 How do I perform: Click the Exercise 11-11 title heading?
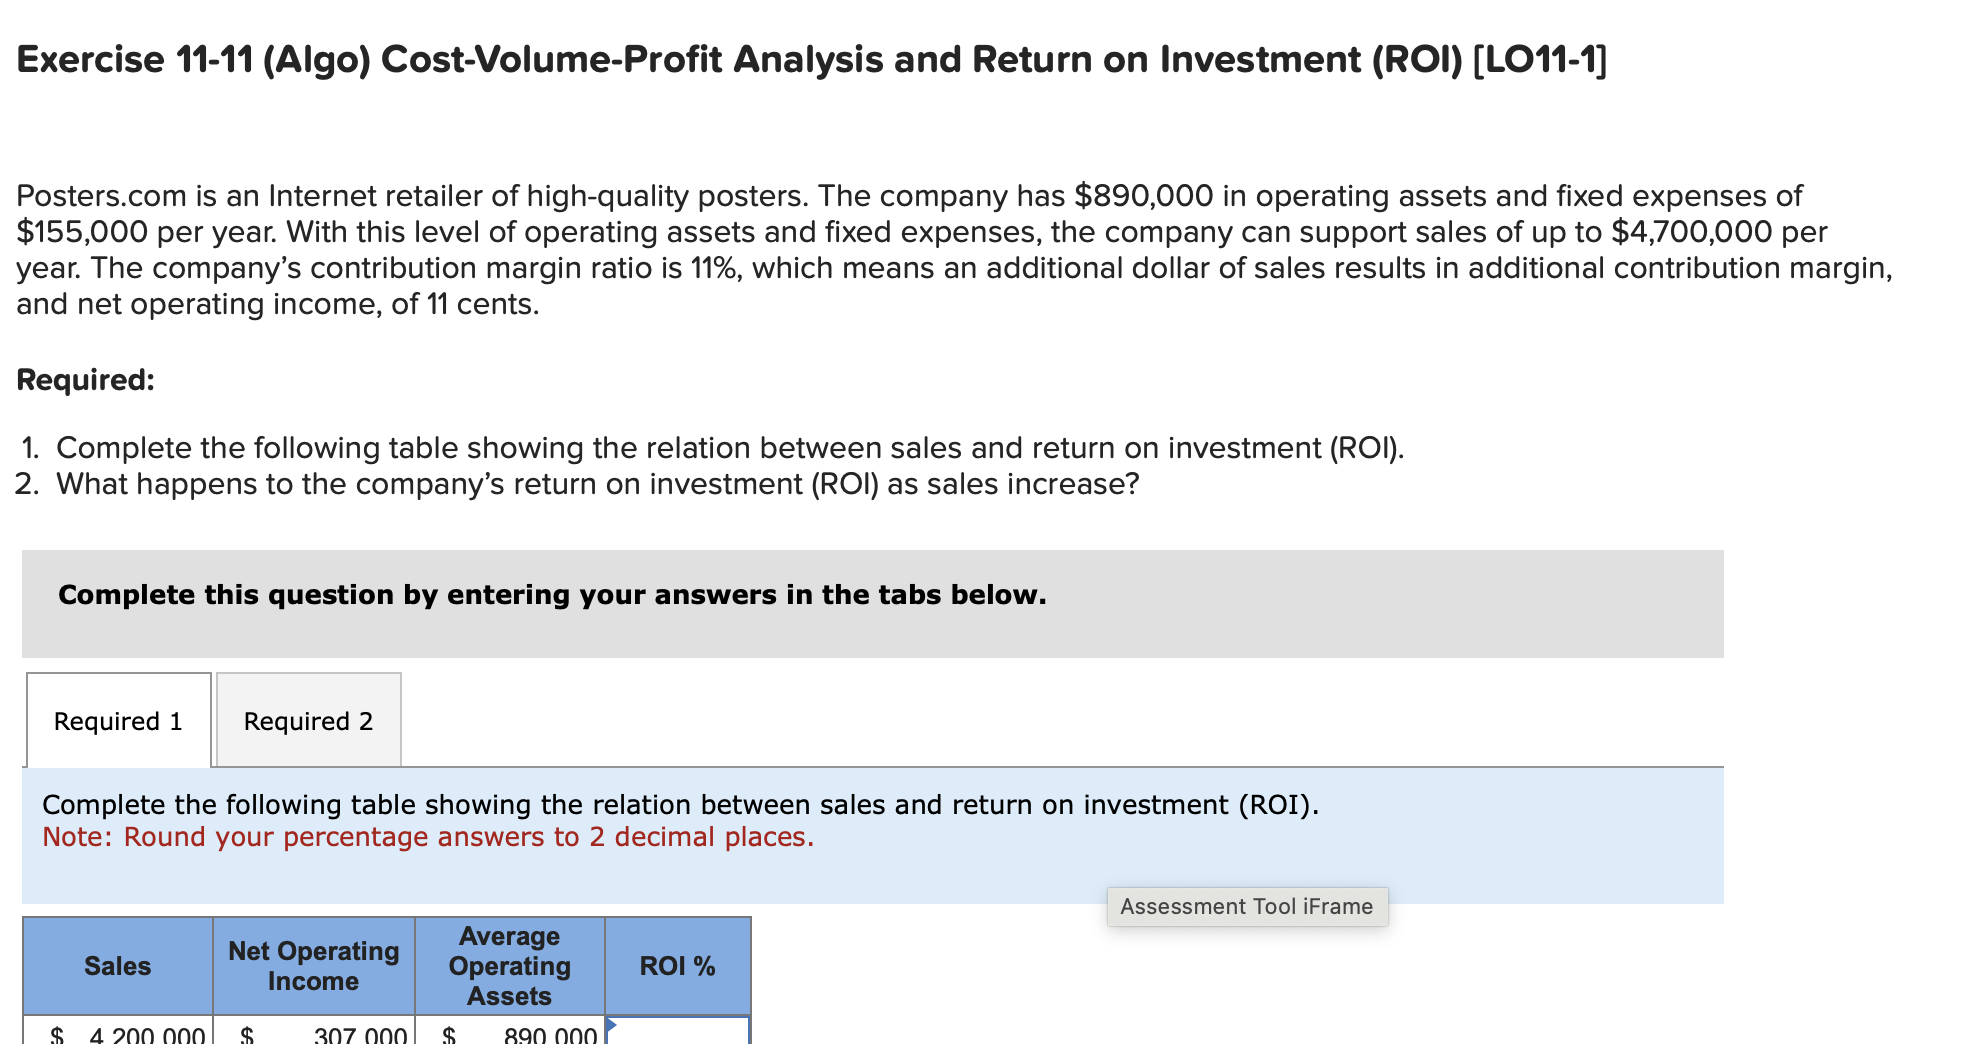810,58
